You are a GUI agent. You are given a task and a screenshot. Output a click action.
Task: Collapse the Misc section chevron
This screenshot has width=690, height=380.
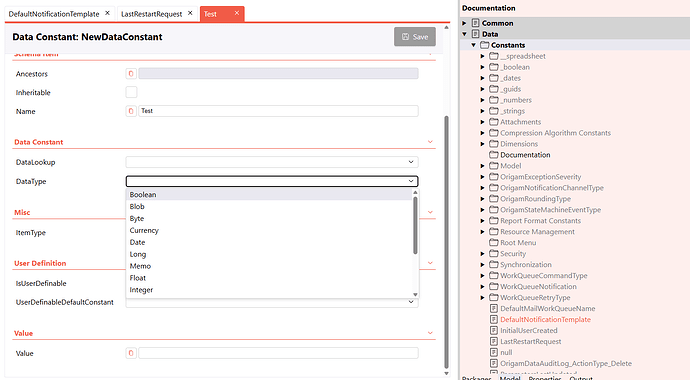coord(430,212)
